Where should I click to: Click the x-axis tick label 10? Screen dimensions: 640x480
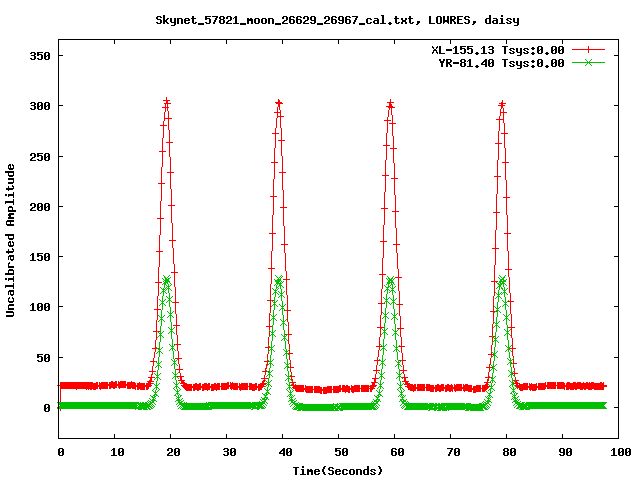pos(117,452)
